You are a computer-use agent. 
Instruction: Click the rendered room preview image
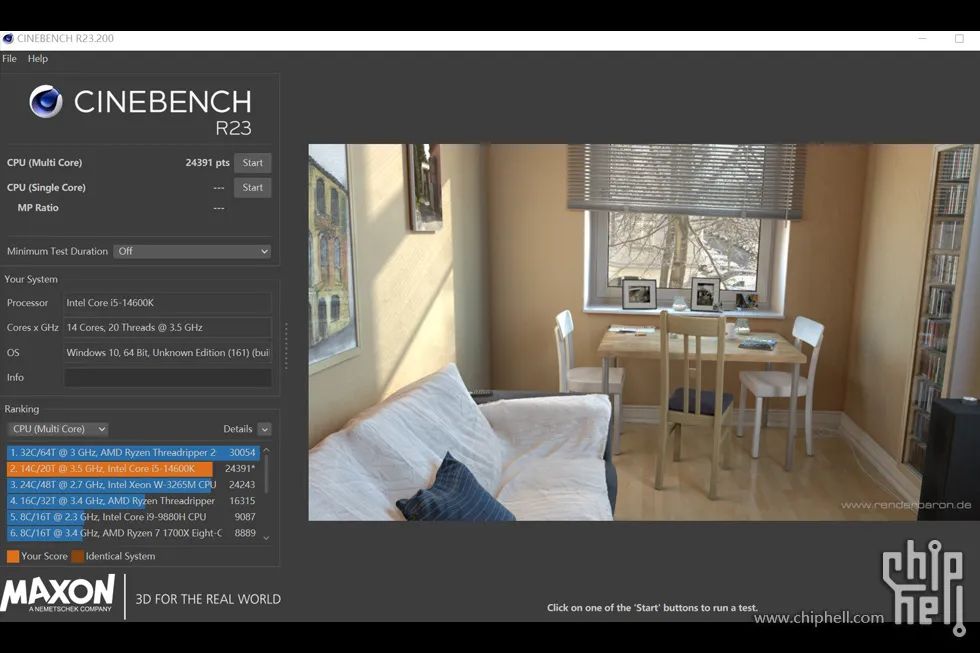644,332
